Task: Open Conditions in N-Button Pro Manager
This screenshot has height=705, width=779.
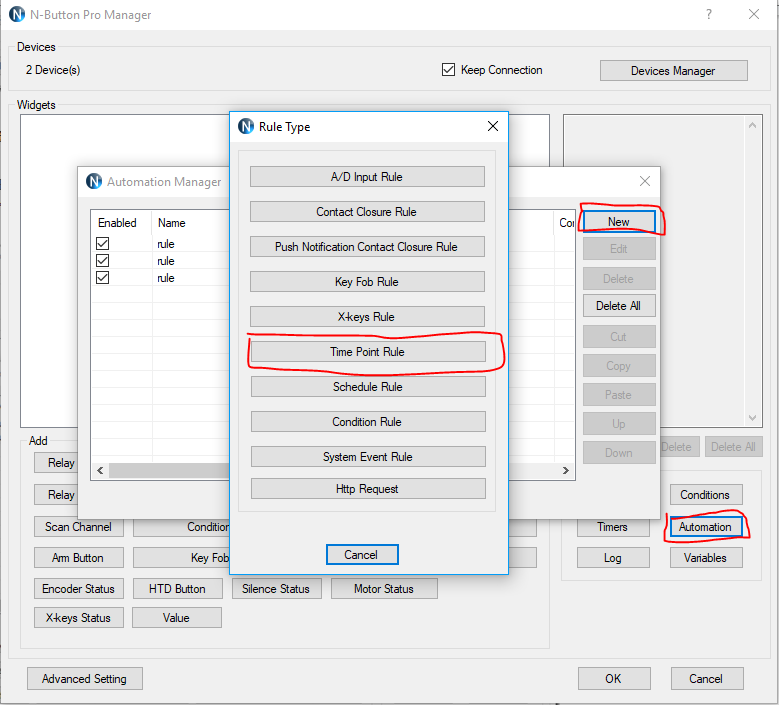Action: [705, 495]
